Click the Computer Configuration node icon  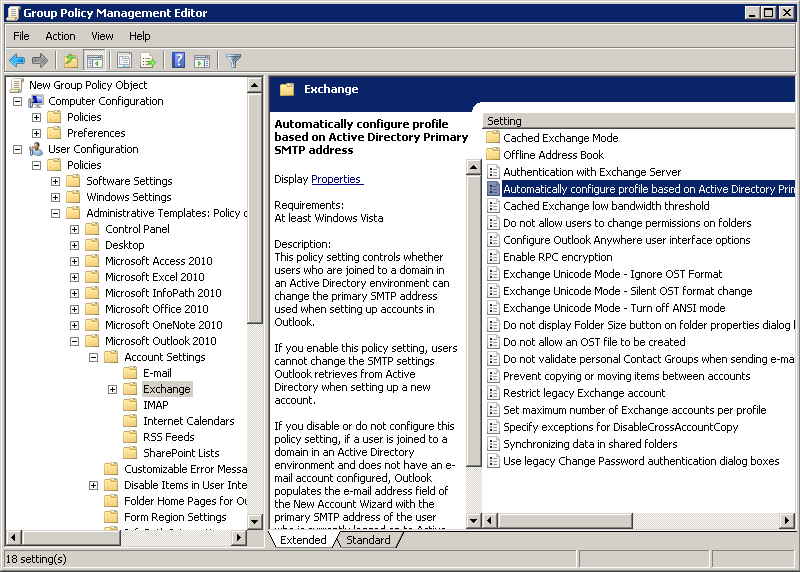[36, 101]
